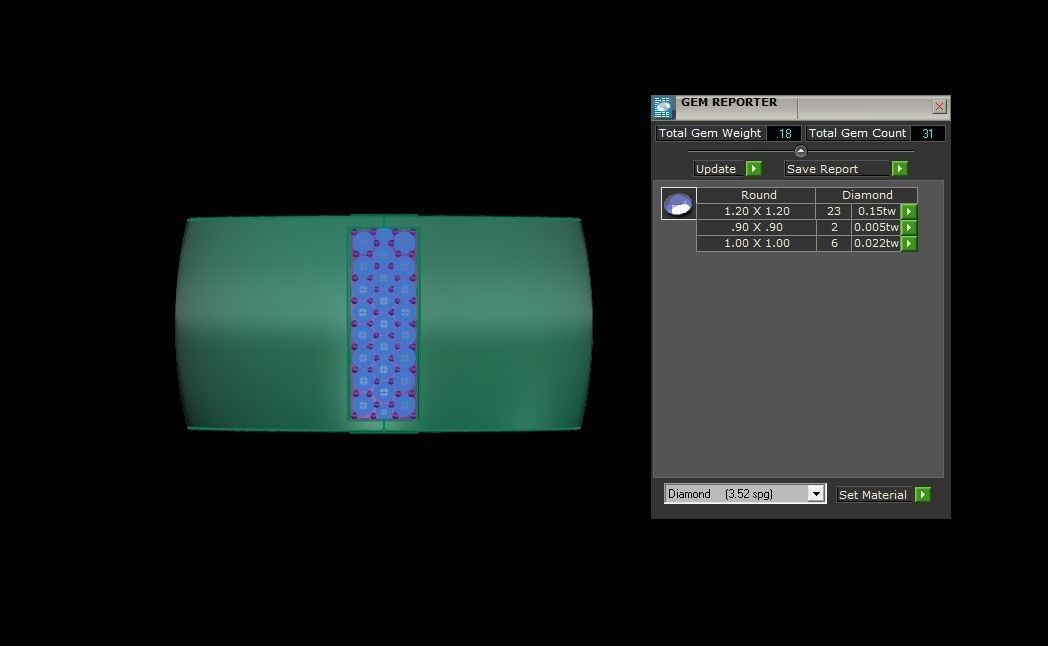Close the Gem Reporter panel
The image size is (1048, 646).
pyautogui.click(x=939, y=106)
